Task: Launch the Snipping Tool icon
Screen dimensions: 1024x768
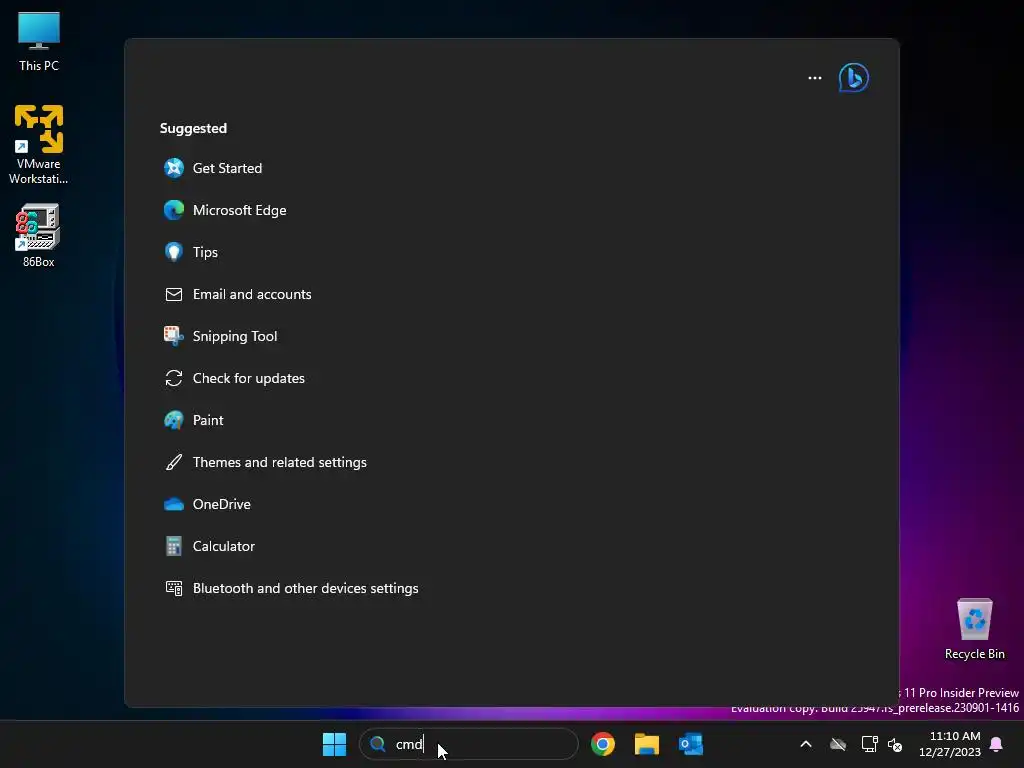Action: (x=174, y=336)
